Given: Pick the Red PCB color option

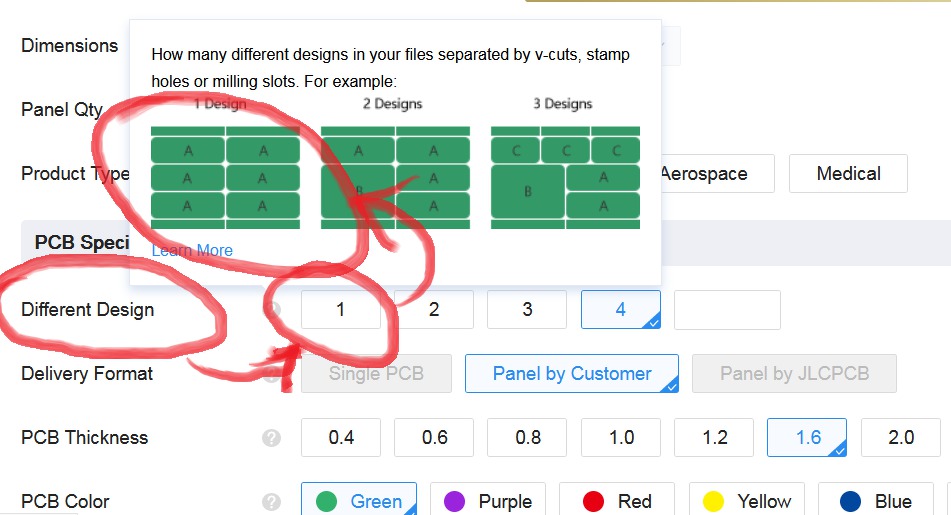Looking at the screenshot, I should 617,502.
